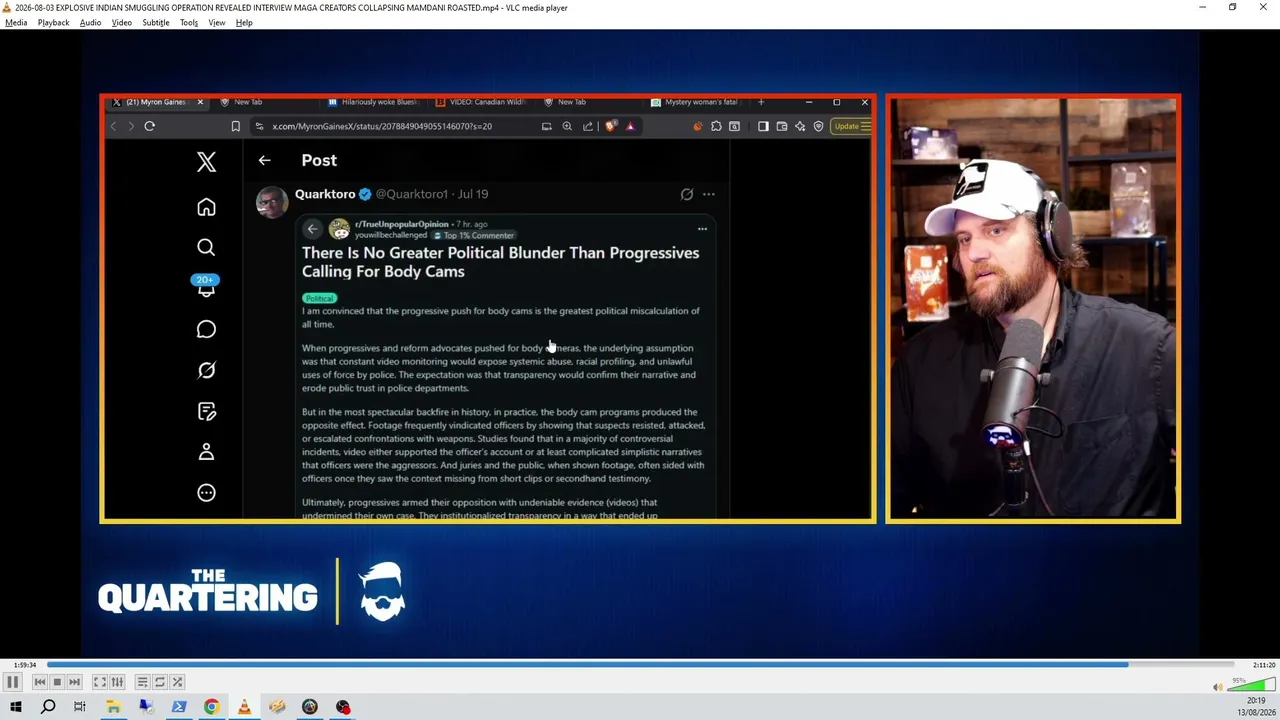
Task: Switch to Google Chrome on the taskbar
Action: click(x=211, y=707)
